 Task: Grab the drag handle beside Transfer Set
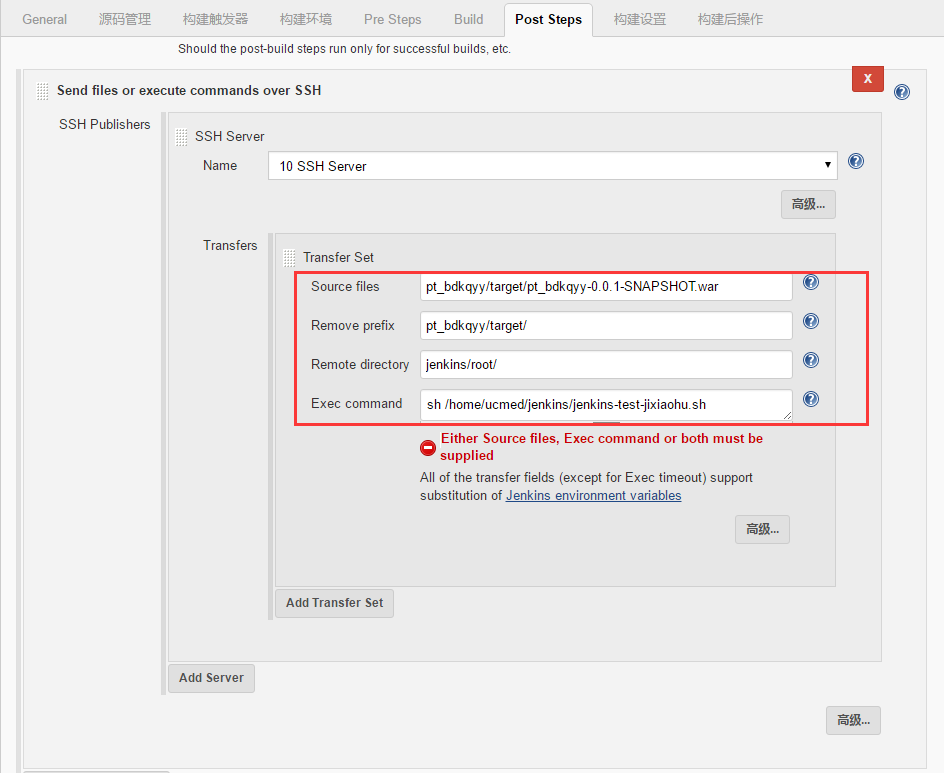pos(289,258)
